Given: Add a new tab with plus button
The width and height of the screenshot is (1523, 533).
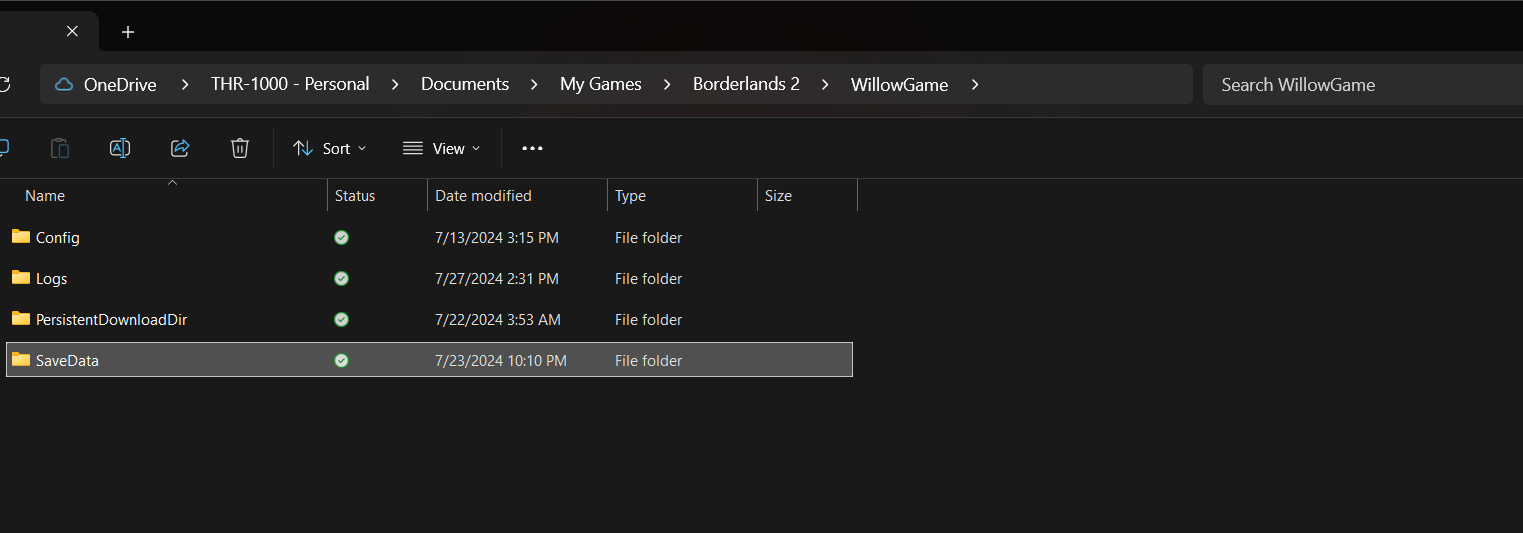Looking at the screenshot, I should click(x=128, y=32).
